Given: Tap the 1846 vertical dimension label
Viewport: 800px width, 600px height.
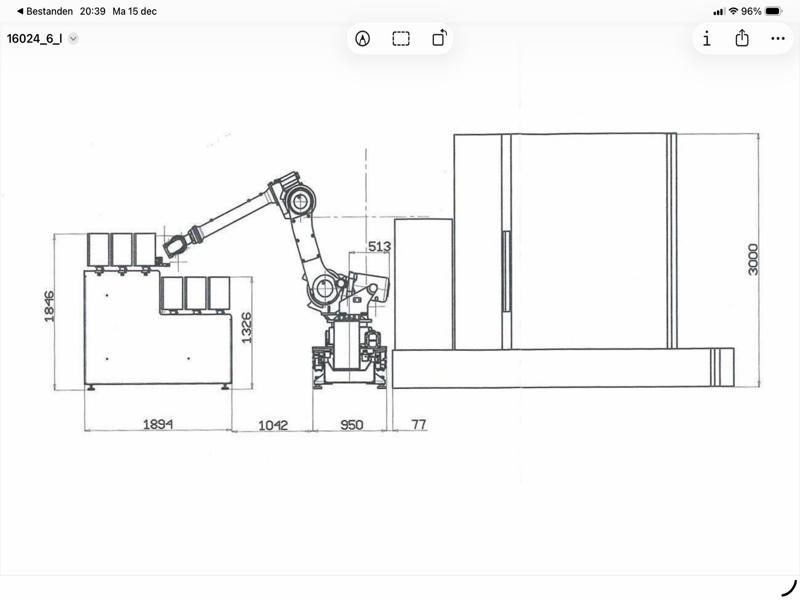Looking at the screenshot, I should pyautogui.click(x=50, y=306).
